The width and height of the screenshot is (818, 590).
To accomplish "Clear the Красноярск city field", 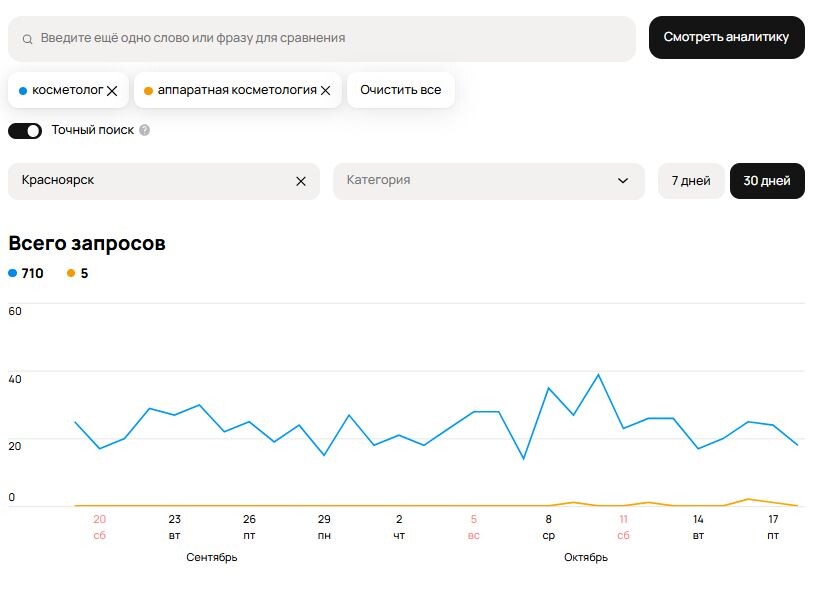I will tap(301, 181).
